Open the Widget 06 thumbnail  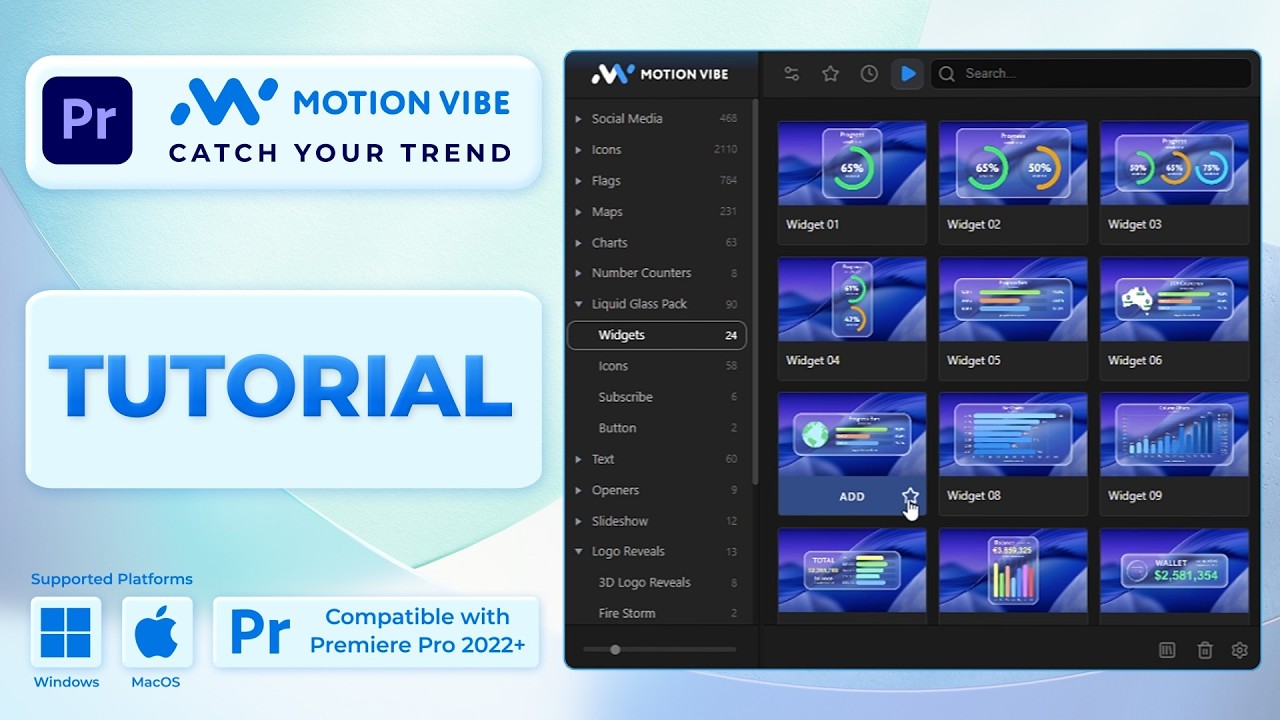1174,299
